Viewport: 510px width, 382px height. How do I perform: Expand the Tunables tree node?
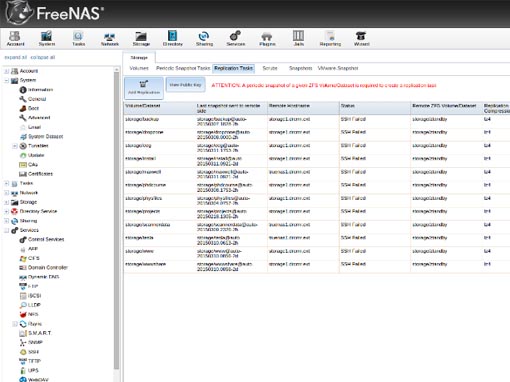(15, 146)
